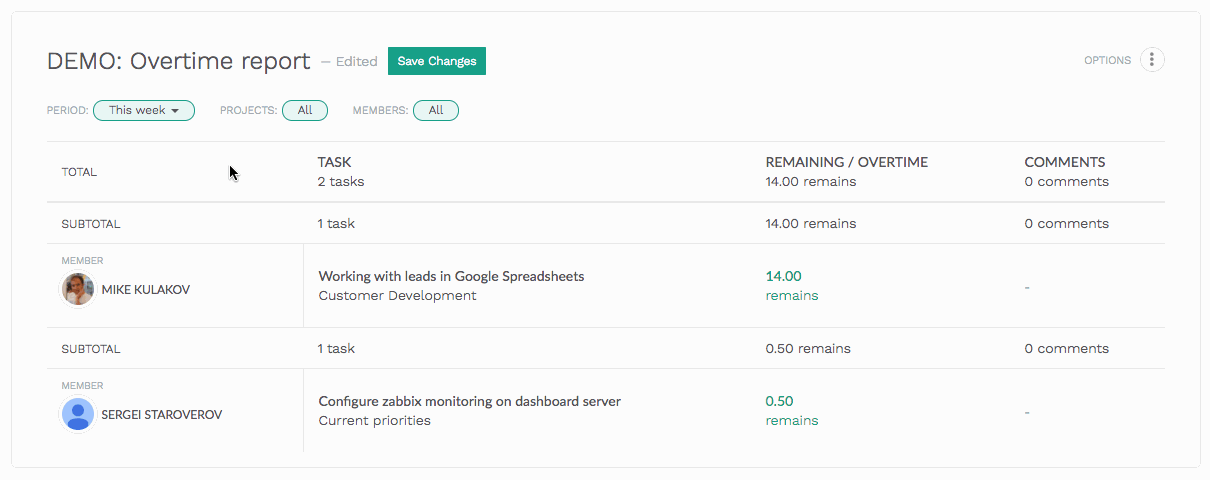Open the This week period dropdown
This screenshot has height=480, width=1210.
coord(144,111)
